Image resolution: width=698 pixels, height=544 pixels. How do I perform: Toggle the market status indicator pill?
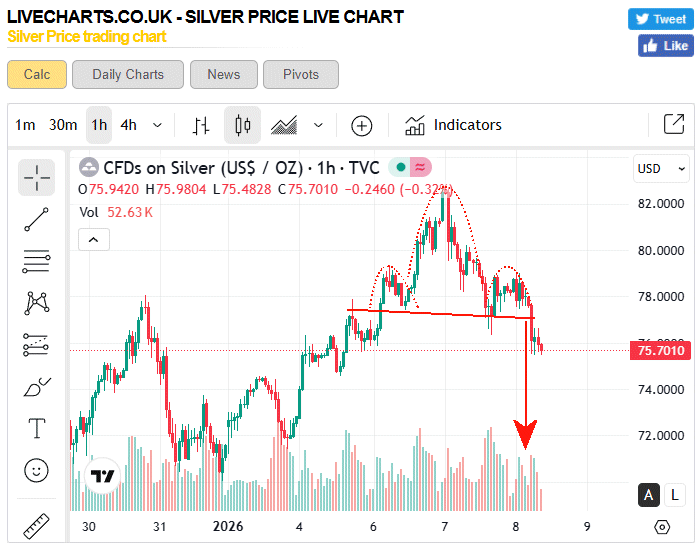[411, 167]
